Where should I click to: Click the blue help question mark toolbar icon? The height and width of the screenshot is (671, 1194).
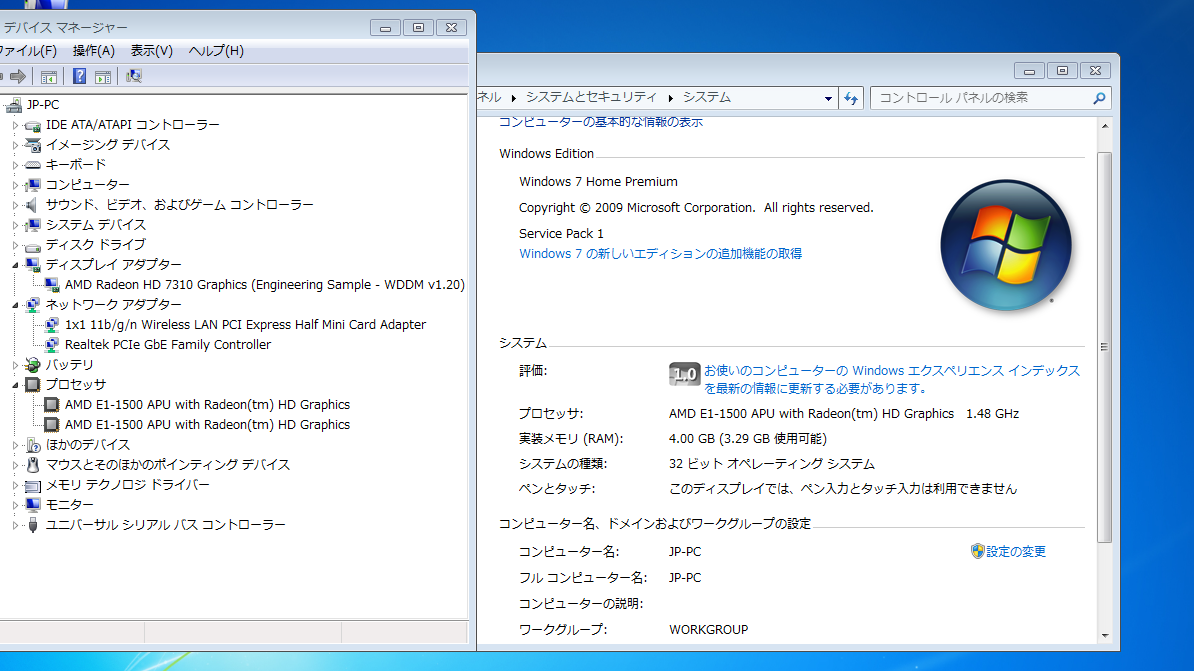79,76
